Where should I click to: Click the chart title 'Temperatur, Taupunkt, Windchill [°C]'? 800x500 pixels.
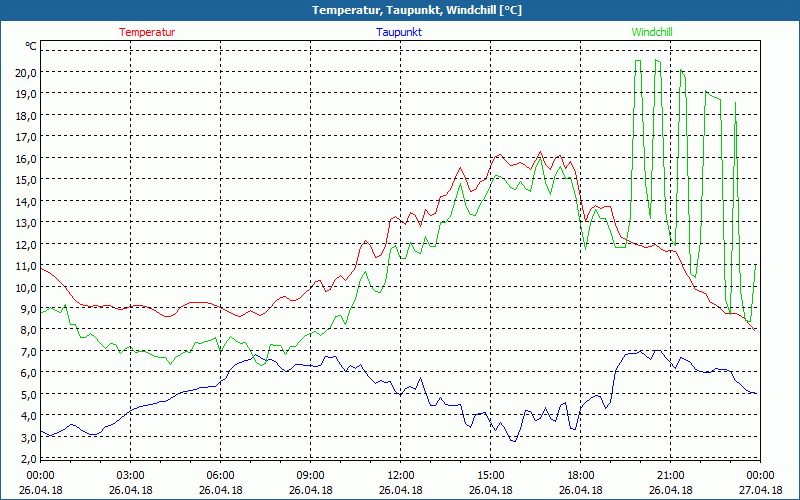pyautogui.click(x=417, y=10)
